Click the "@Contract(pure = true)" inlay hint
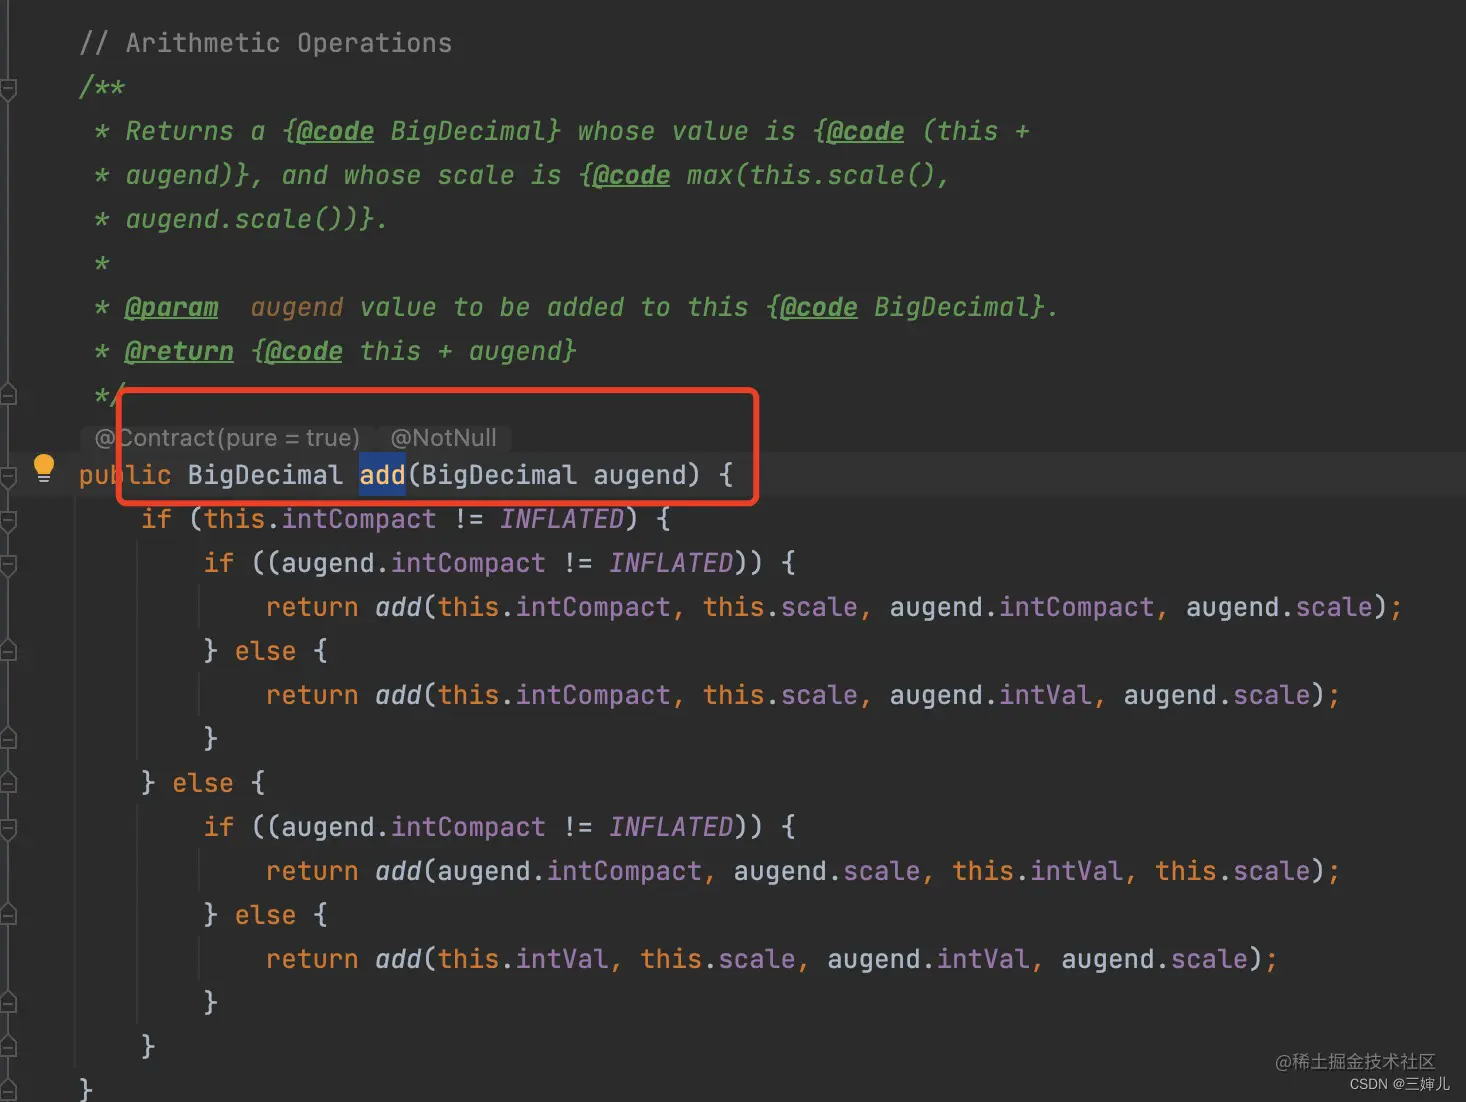 tap(227, 438)
